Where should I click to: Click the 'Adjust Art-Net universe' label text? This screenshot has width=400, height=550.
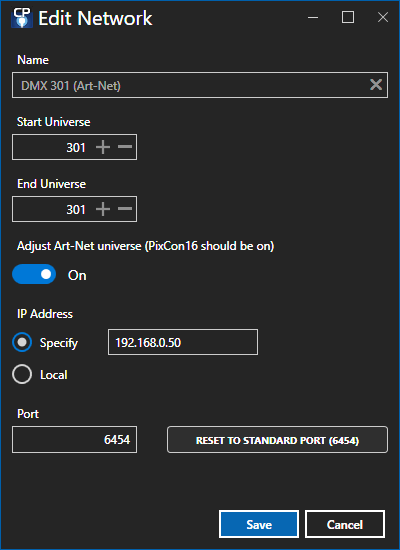[x=145, y=246]
